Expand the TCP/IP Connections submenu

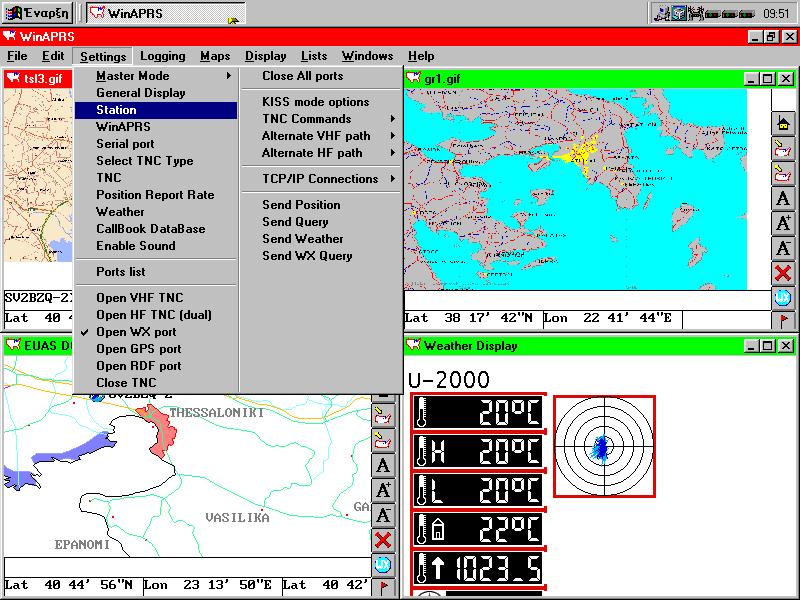point(320,179)
